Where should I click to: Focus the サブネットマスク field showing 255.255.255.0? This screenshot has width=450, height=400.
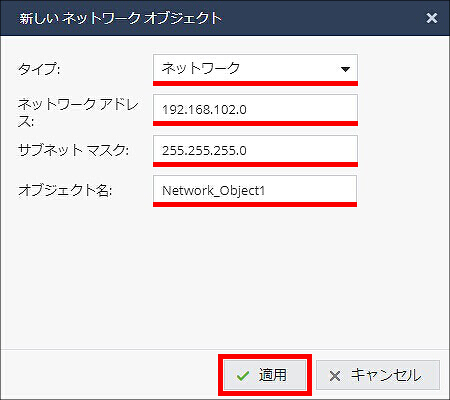click(x=255, y=150)
